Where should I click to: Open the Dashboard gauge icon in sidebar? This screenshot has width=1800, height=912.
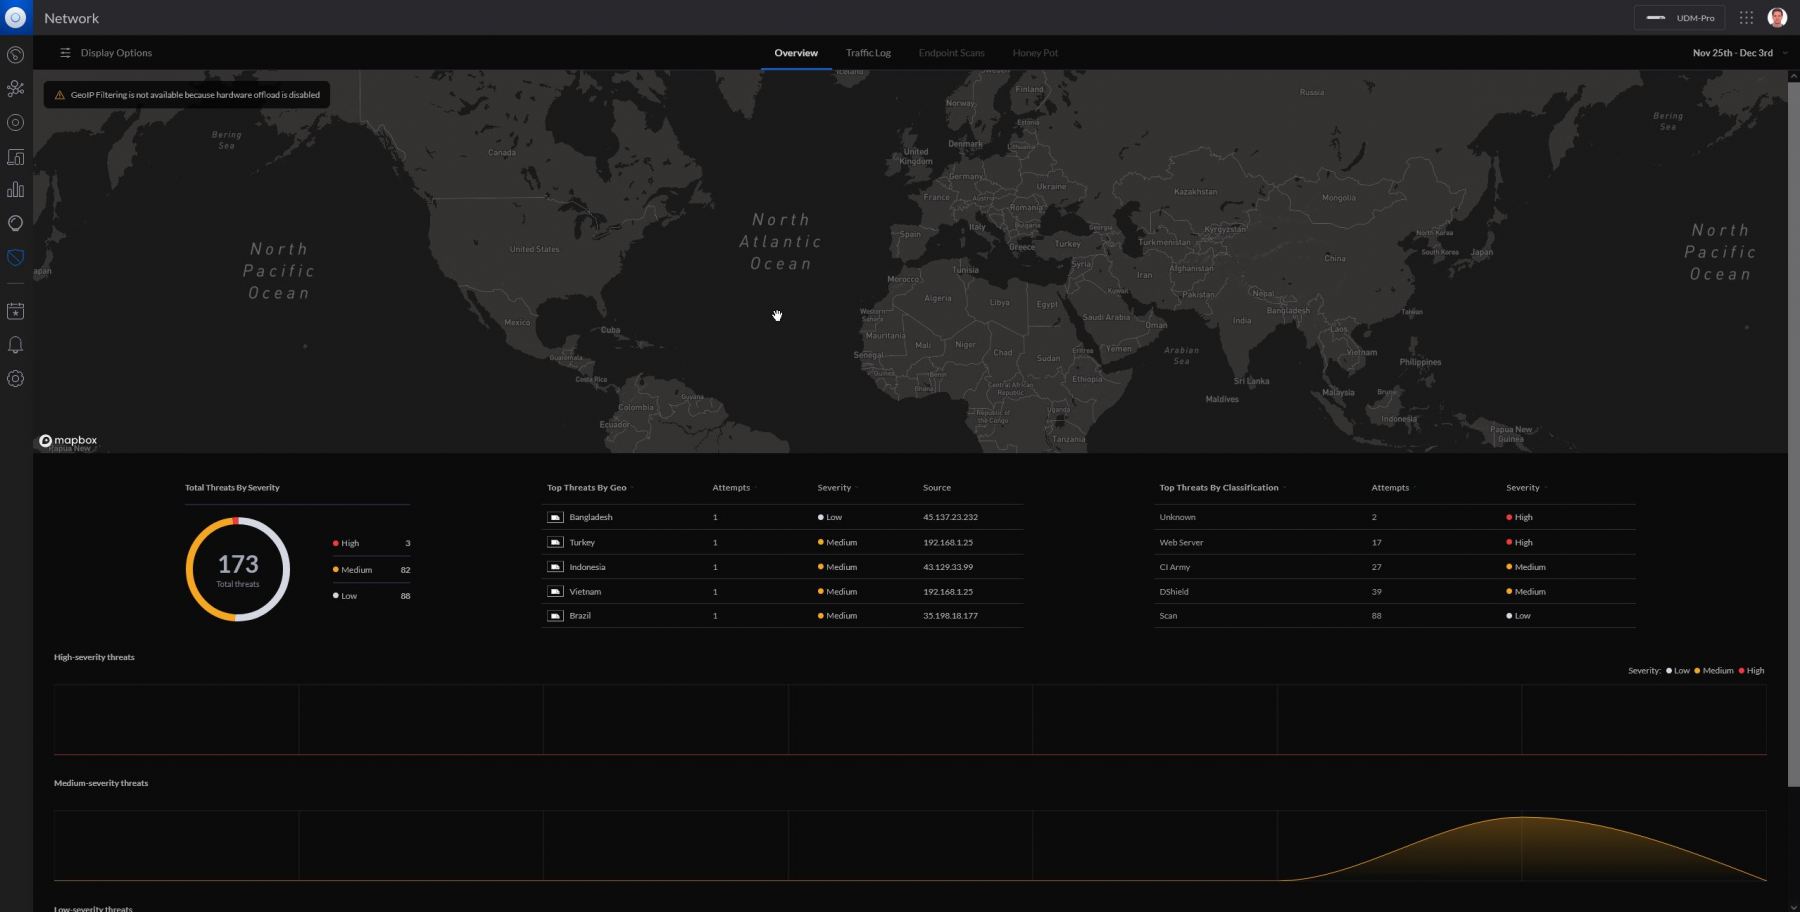pos(15,55)
